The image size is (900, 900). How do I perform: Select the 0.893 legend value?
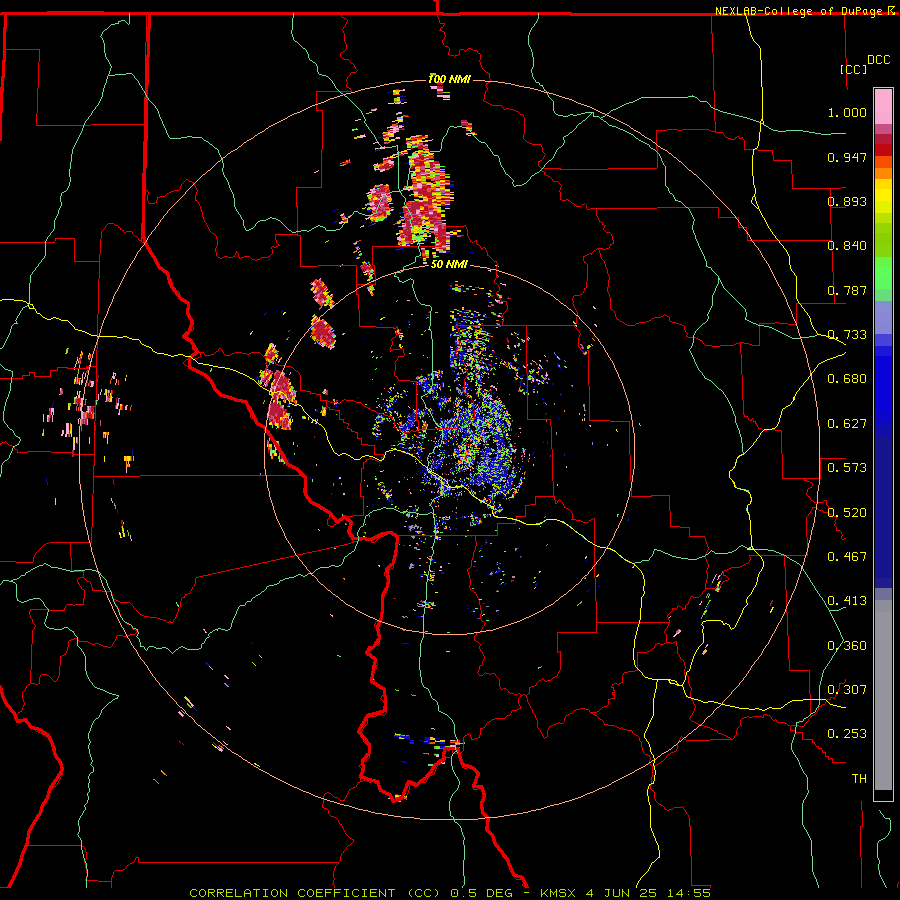click(x=847, y=201)
